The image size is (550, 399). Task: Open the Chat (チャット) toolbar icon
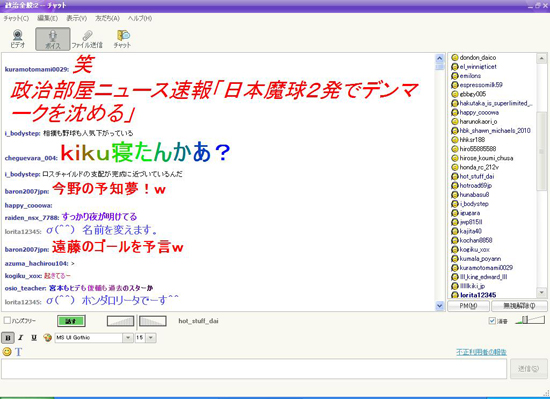122,39
